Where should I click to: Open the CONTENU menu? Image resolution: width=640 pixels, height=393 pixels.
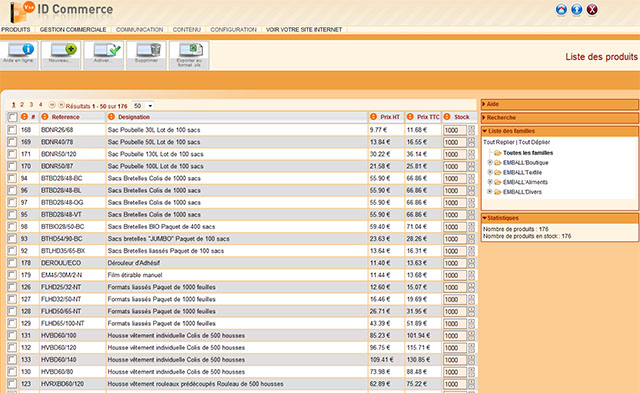point(187,30)
